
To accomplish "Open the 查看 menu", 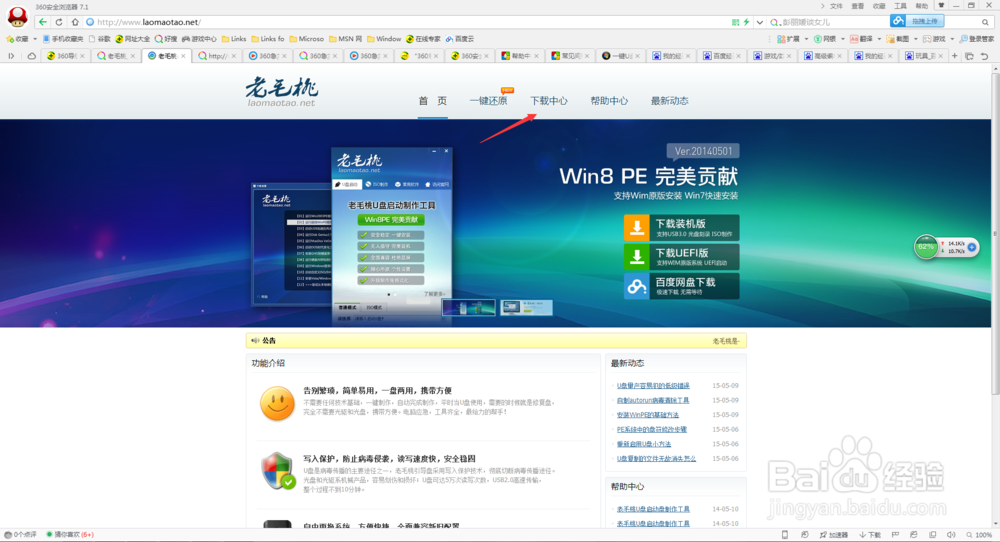I will (858, 6).
